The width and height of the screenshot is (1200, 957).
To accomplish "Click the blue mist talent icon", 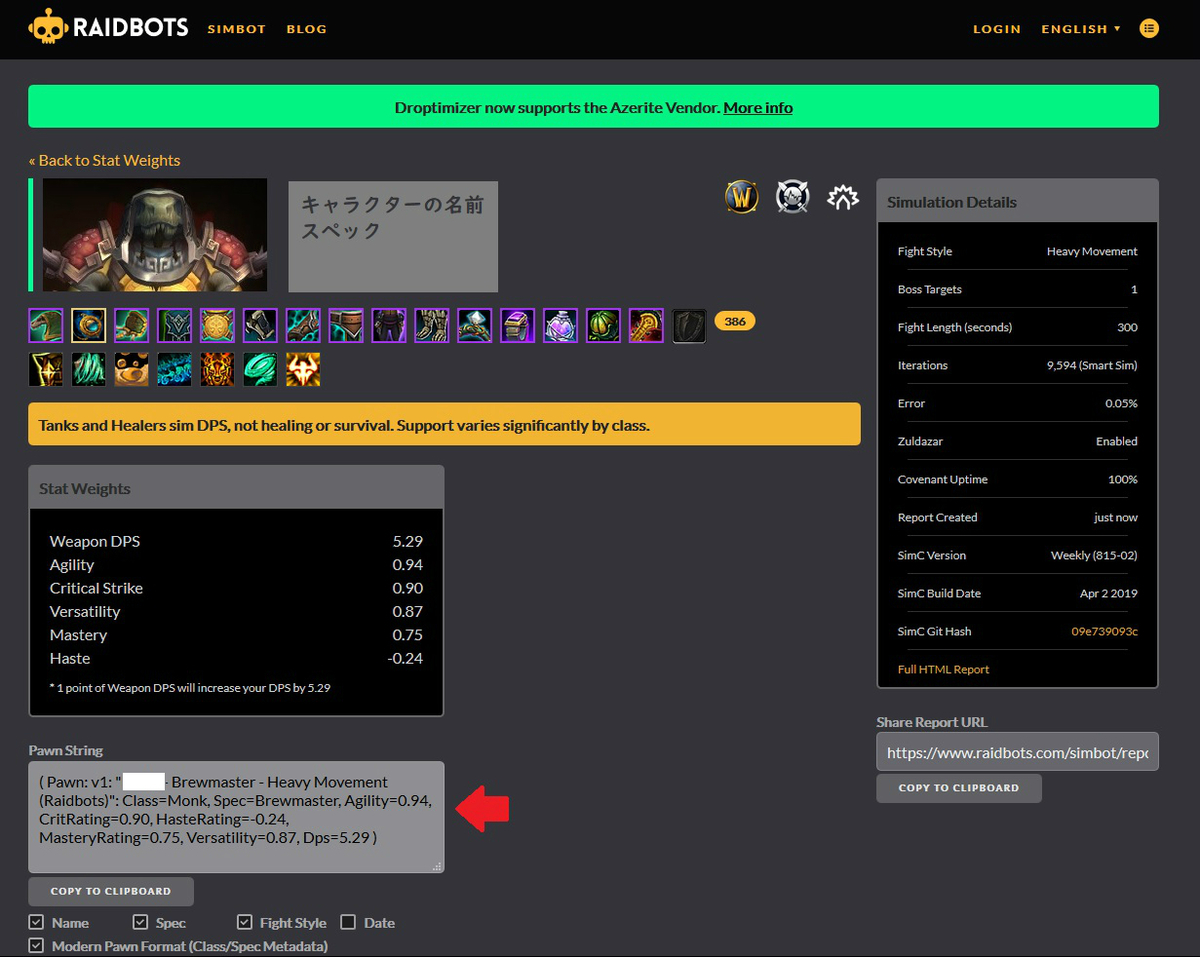I will tap(175, 369).
